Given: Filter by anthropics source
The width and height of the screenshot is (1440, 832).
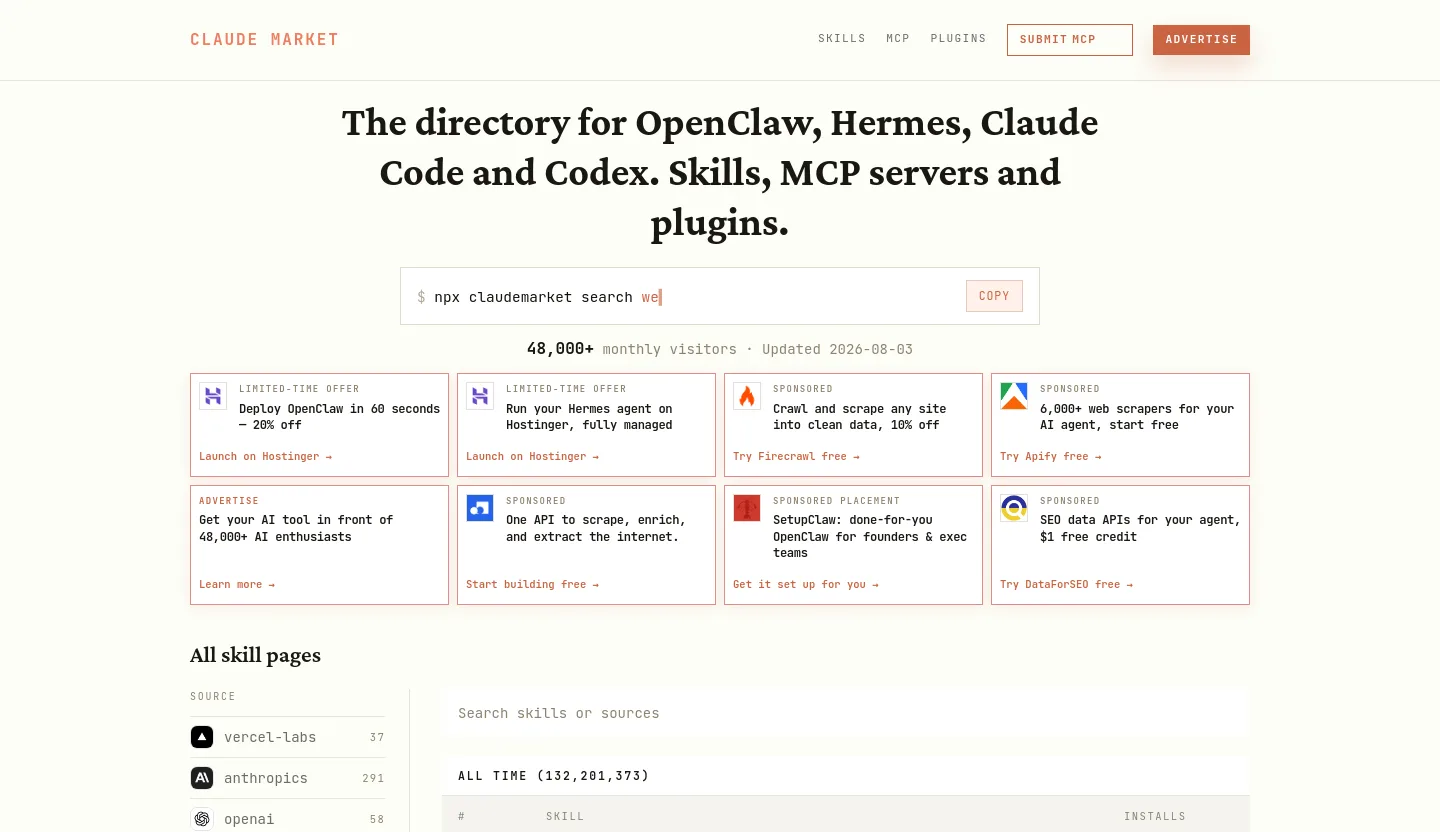Looking at the screenshot, I should [288, 778].
